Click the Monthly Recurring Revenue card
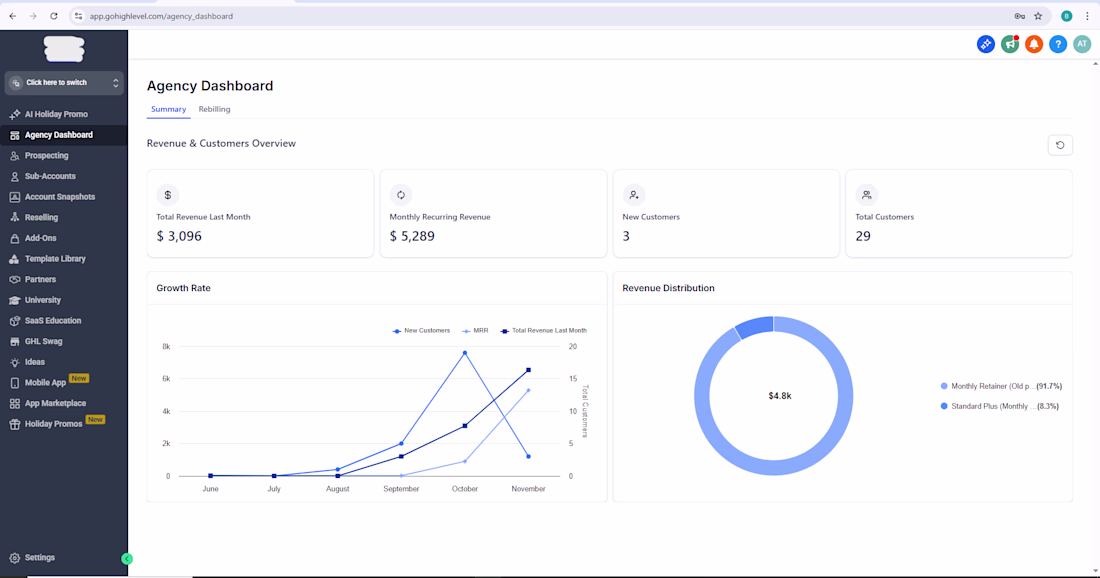1100x578 pixels. [x=493, y=213]
